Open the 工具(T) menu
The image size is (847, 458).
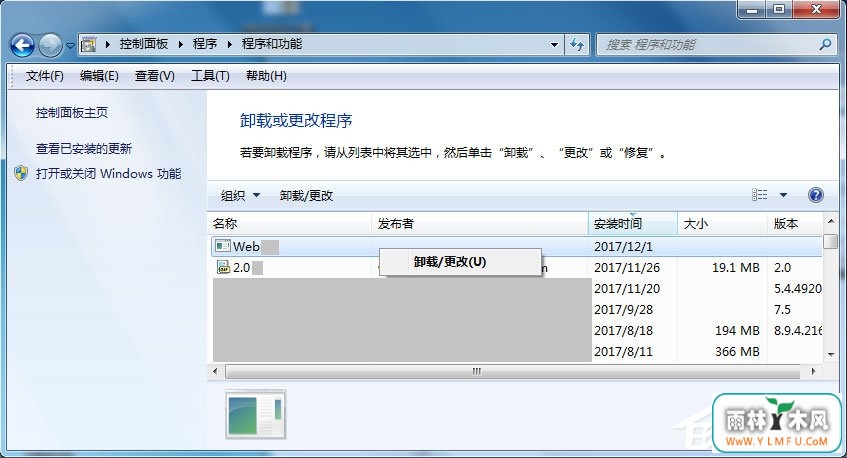coord(210,76)
